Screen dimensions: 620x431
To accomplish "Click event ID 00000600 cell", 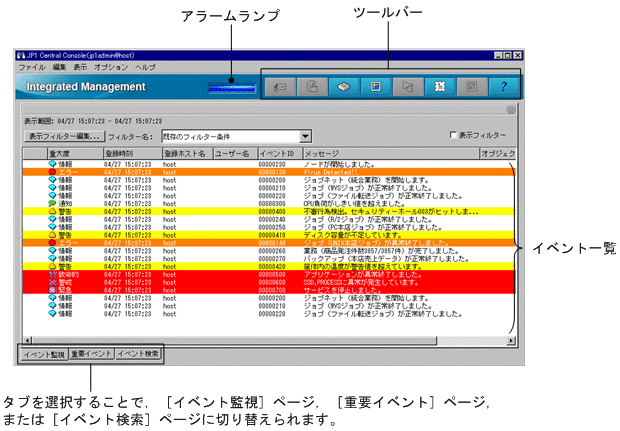I will click(x=272, y=282).
